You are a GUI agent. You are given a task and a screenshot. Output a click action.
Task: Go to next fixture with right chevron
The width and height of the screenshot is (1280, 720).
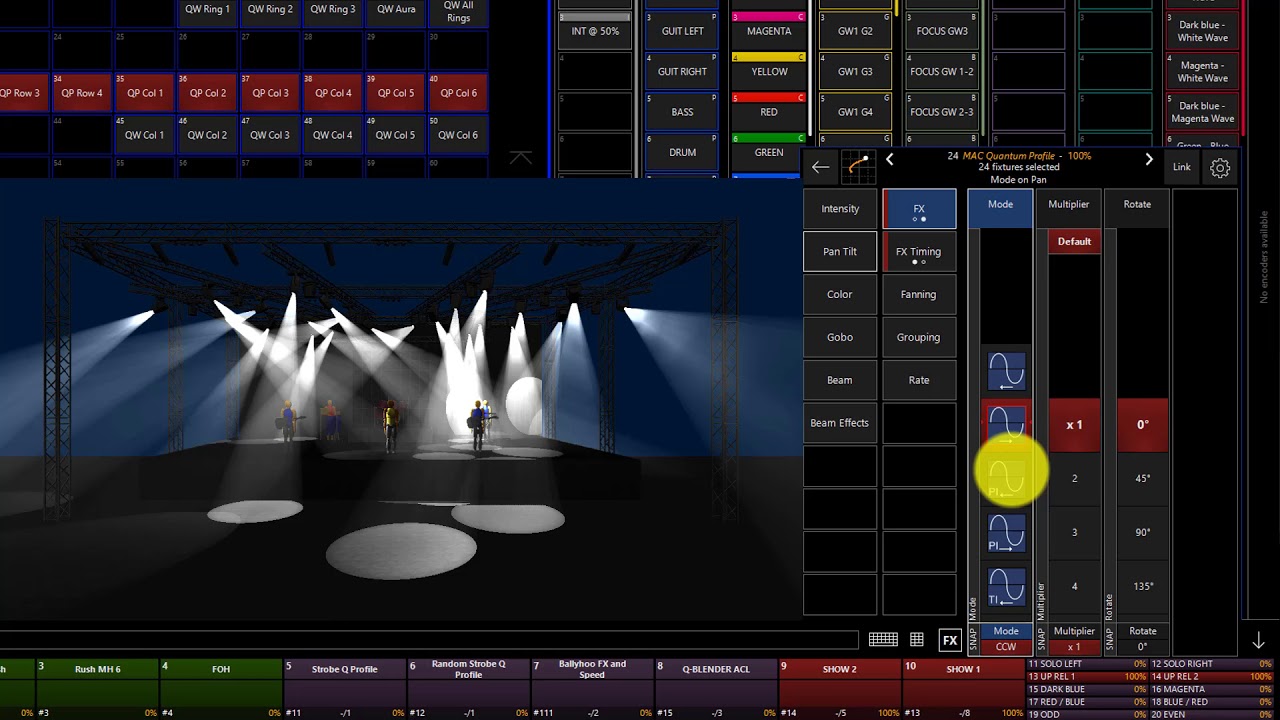click(1148, 159)
